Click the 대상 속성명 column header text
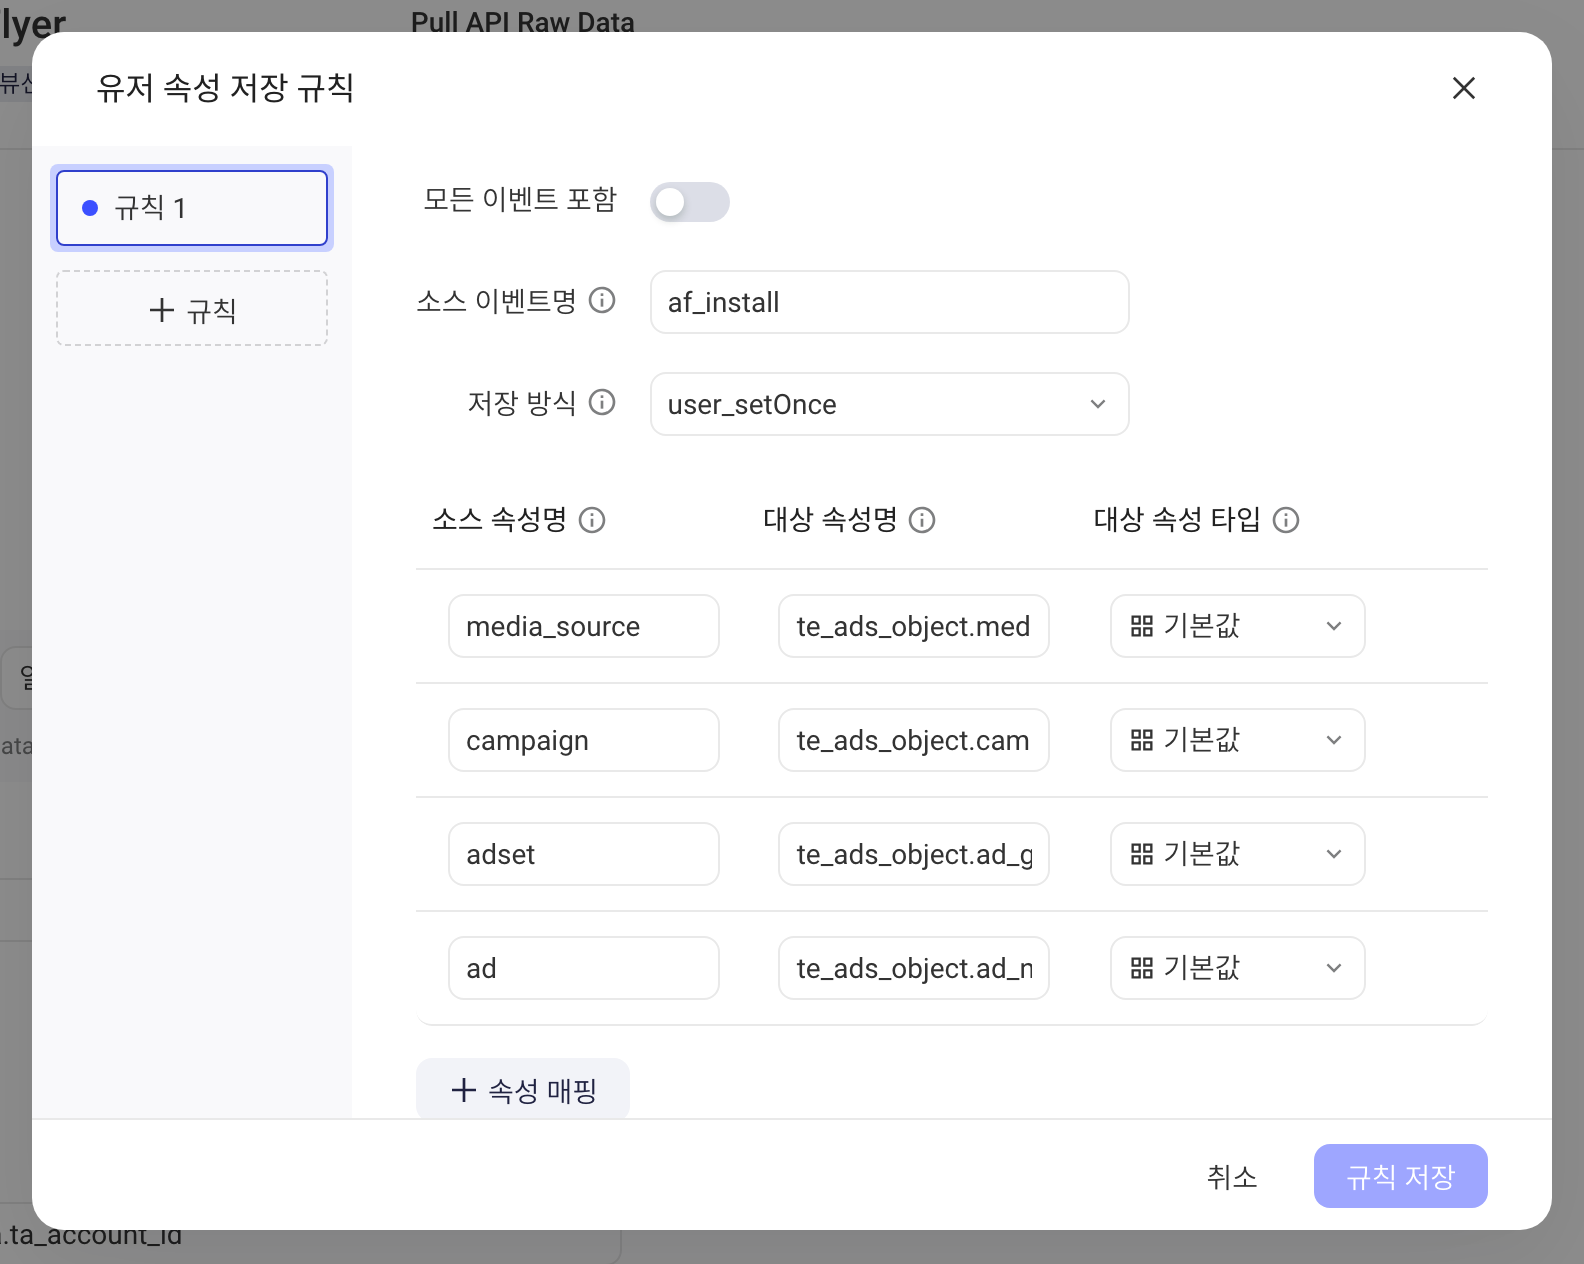1584x1264 pixels. point(830,520)
